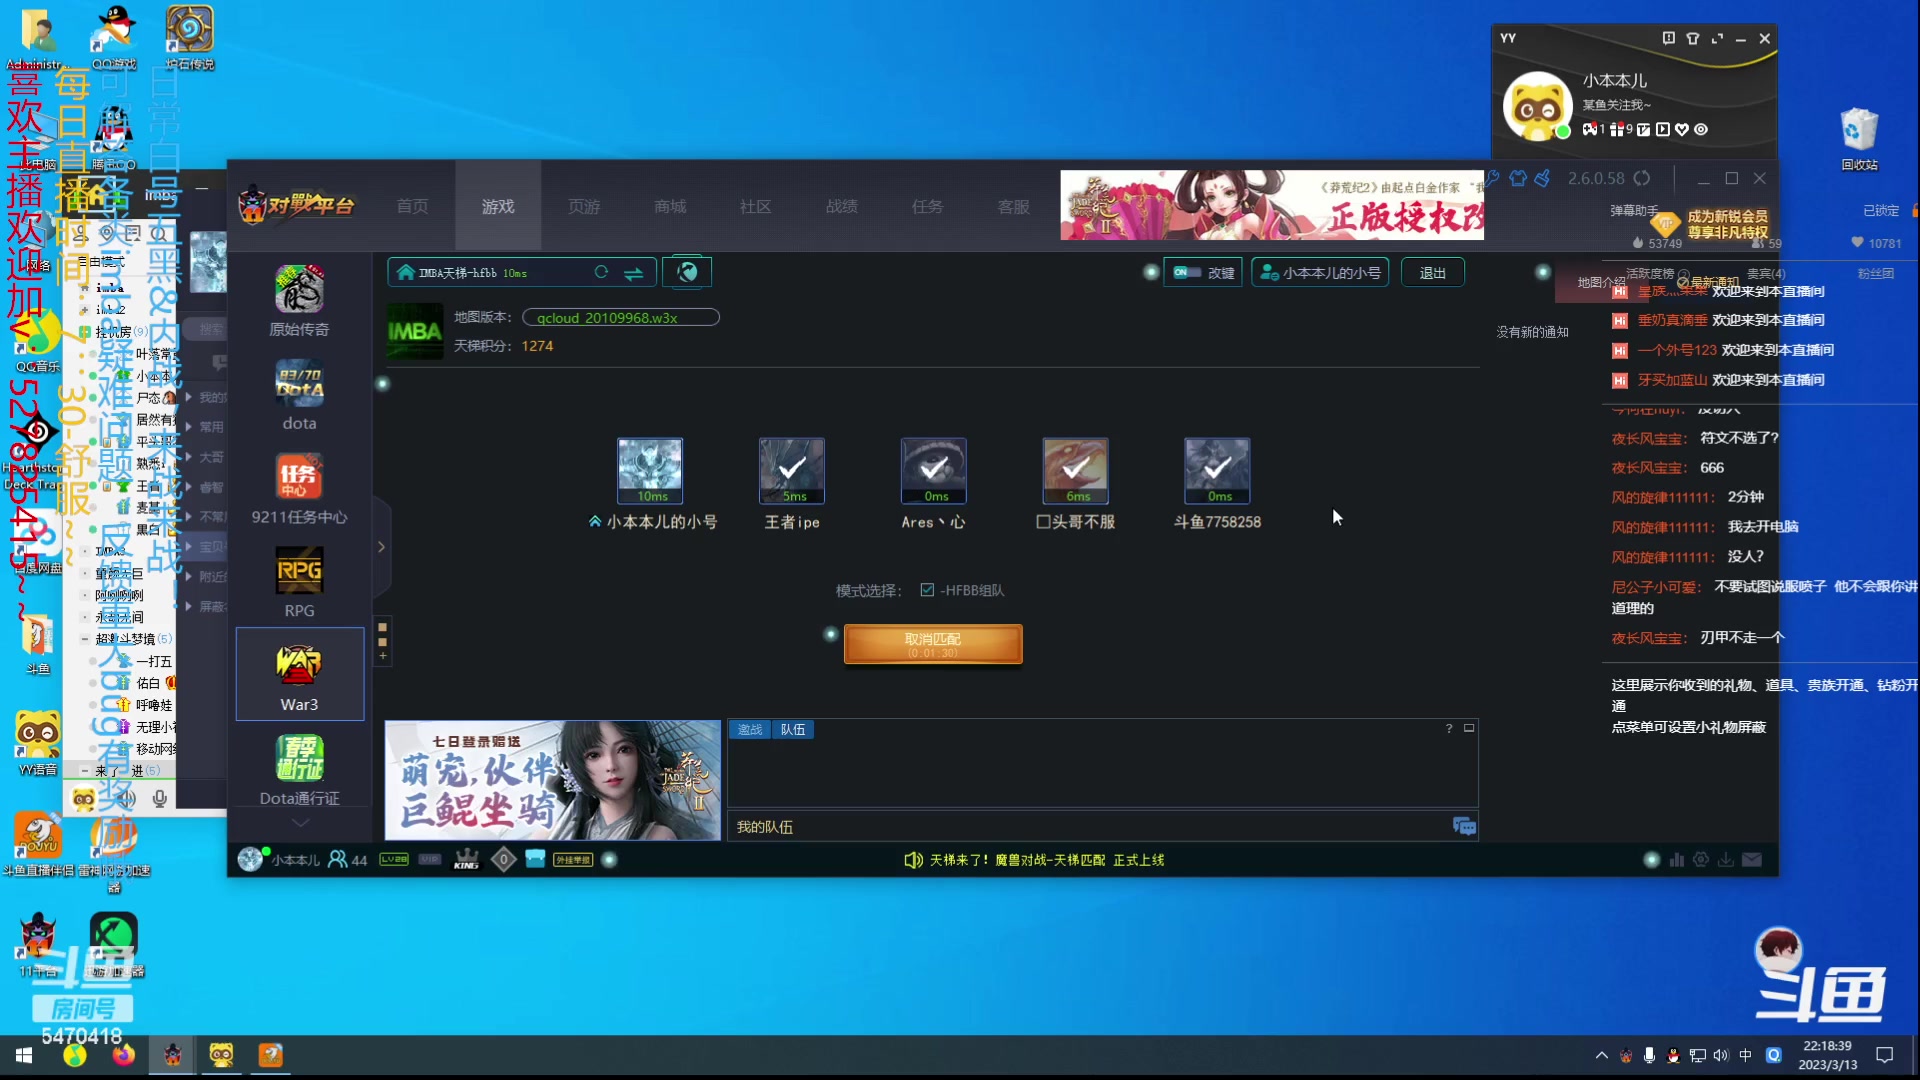Open map version dropdown qcloud_20109968.w3x
The height and width of the screenshot is (1080, 1920).
click(x=620, y=317)
